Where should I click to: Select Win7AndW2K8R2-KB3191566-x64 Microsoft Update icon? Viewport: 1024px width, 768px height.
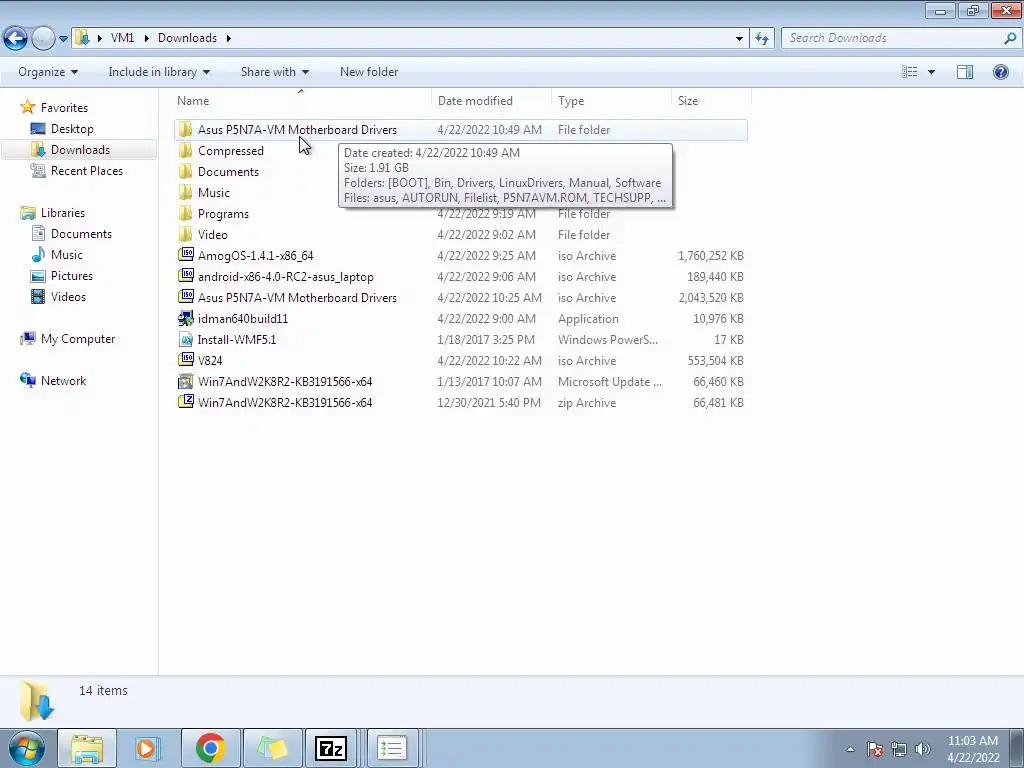[185, 381]
